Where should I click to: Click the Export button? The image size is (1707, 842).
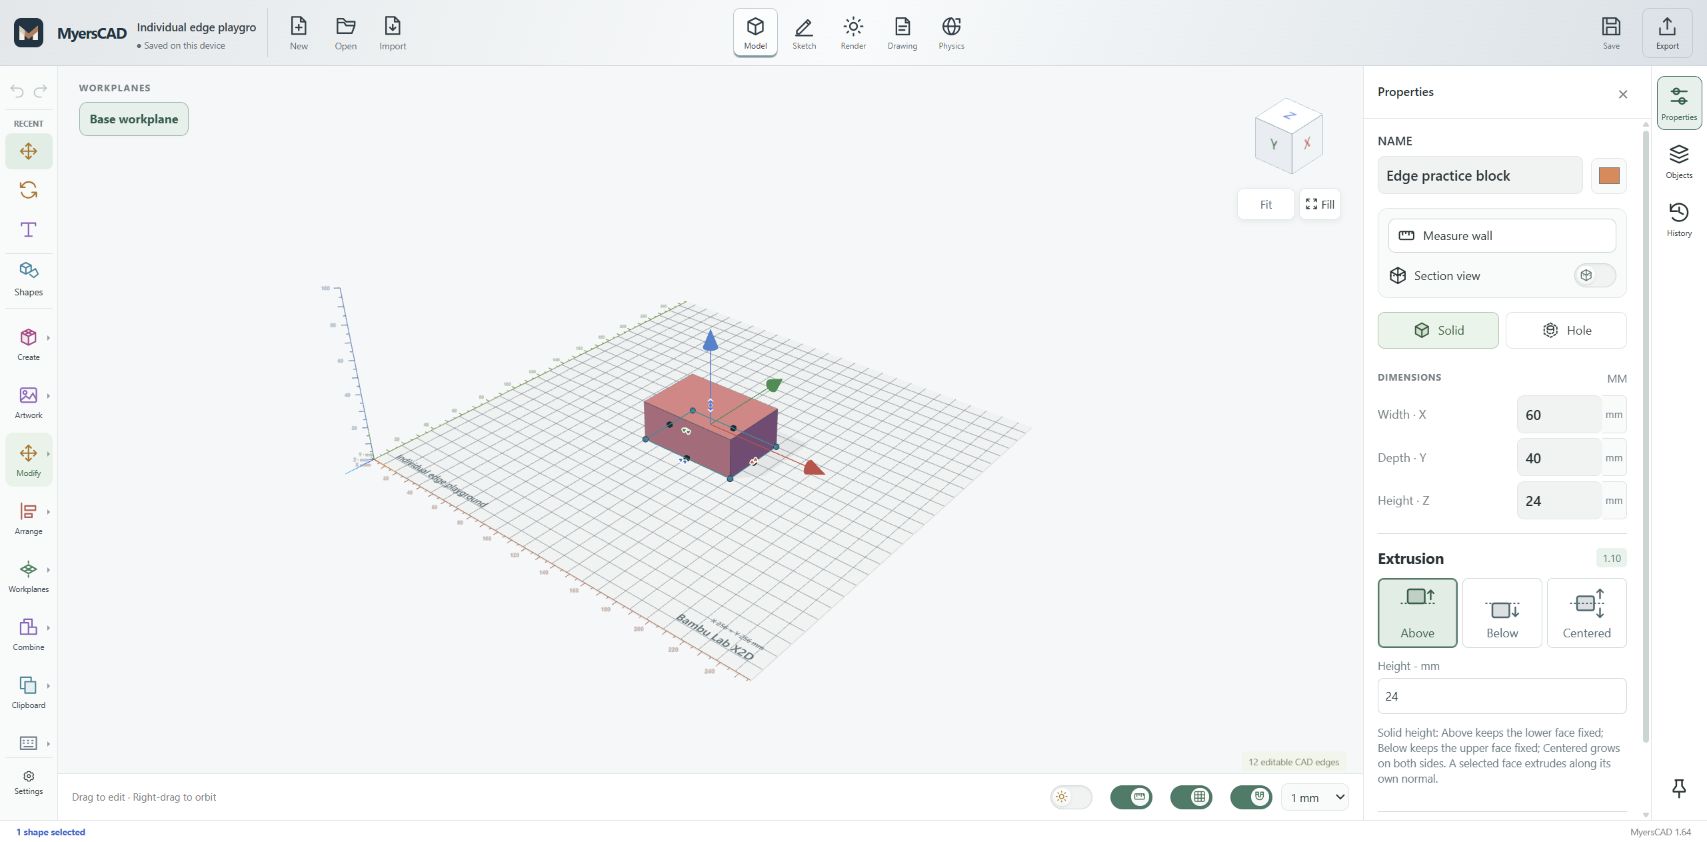pyautogui.click(x=1667, y=33)
